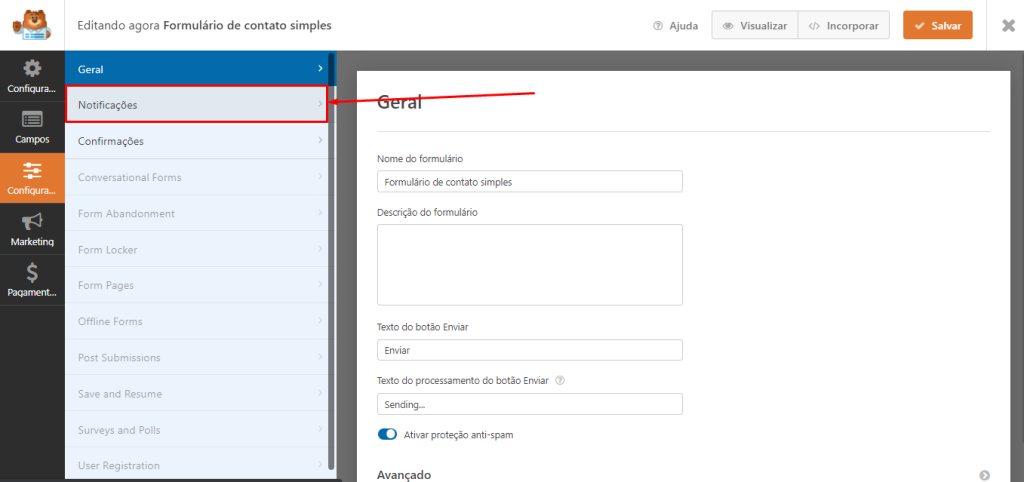Expand the Avançado section arrow
Image resolution: width=1024 pixels, height=482 pixels.
pos(985,475)
